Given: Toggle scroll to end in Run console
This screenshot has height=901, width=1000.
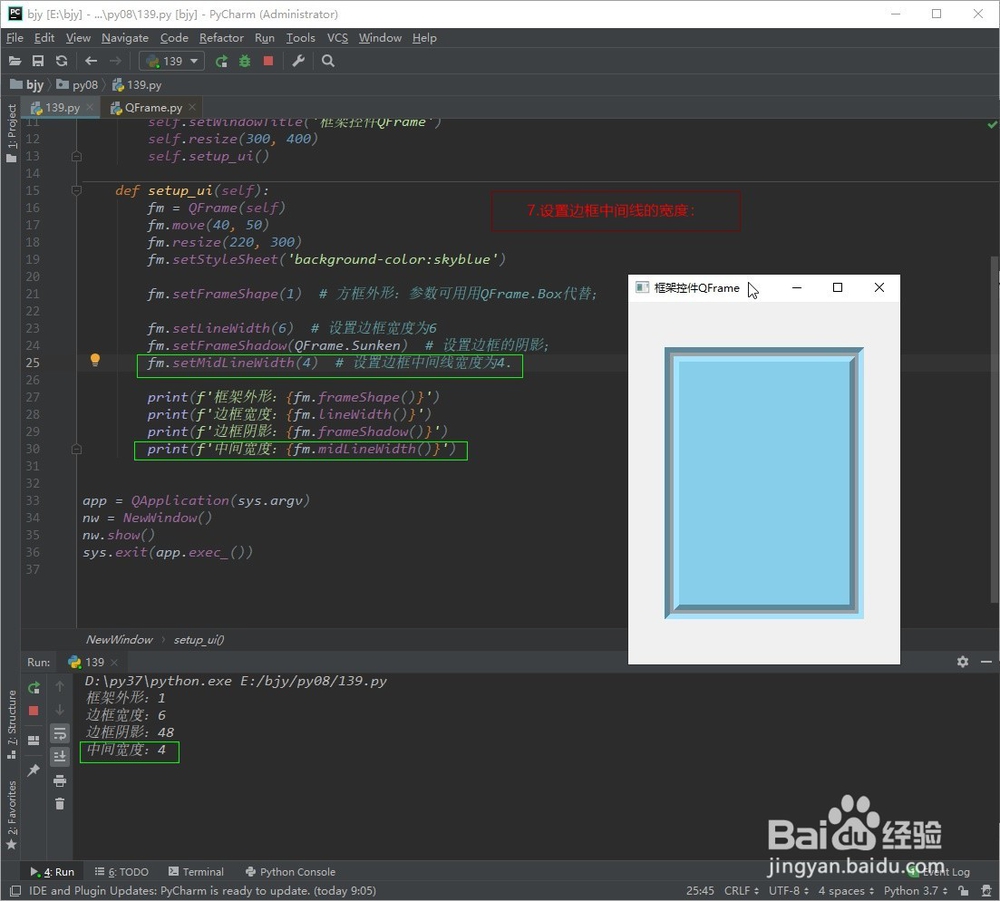Looking at the screenshot, I should pos(60,756).
